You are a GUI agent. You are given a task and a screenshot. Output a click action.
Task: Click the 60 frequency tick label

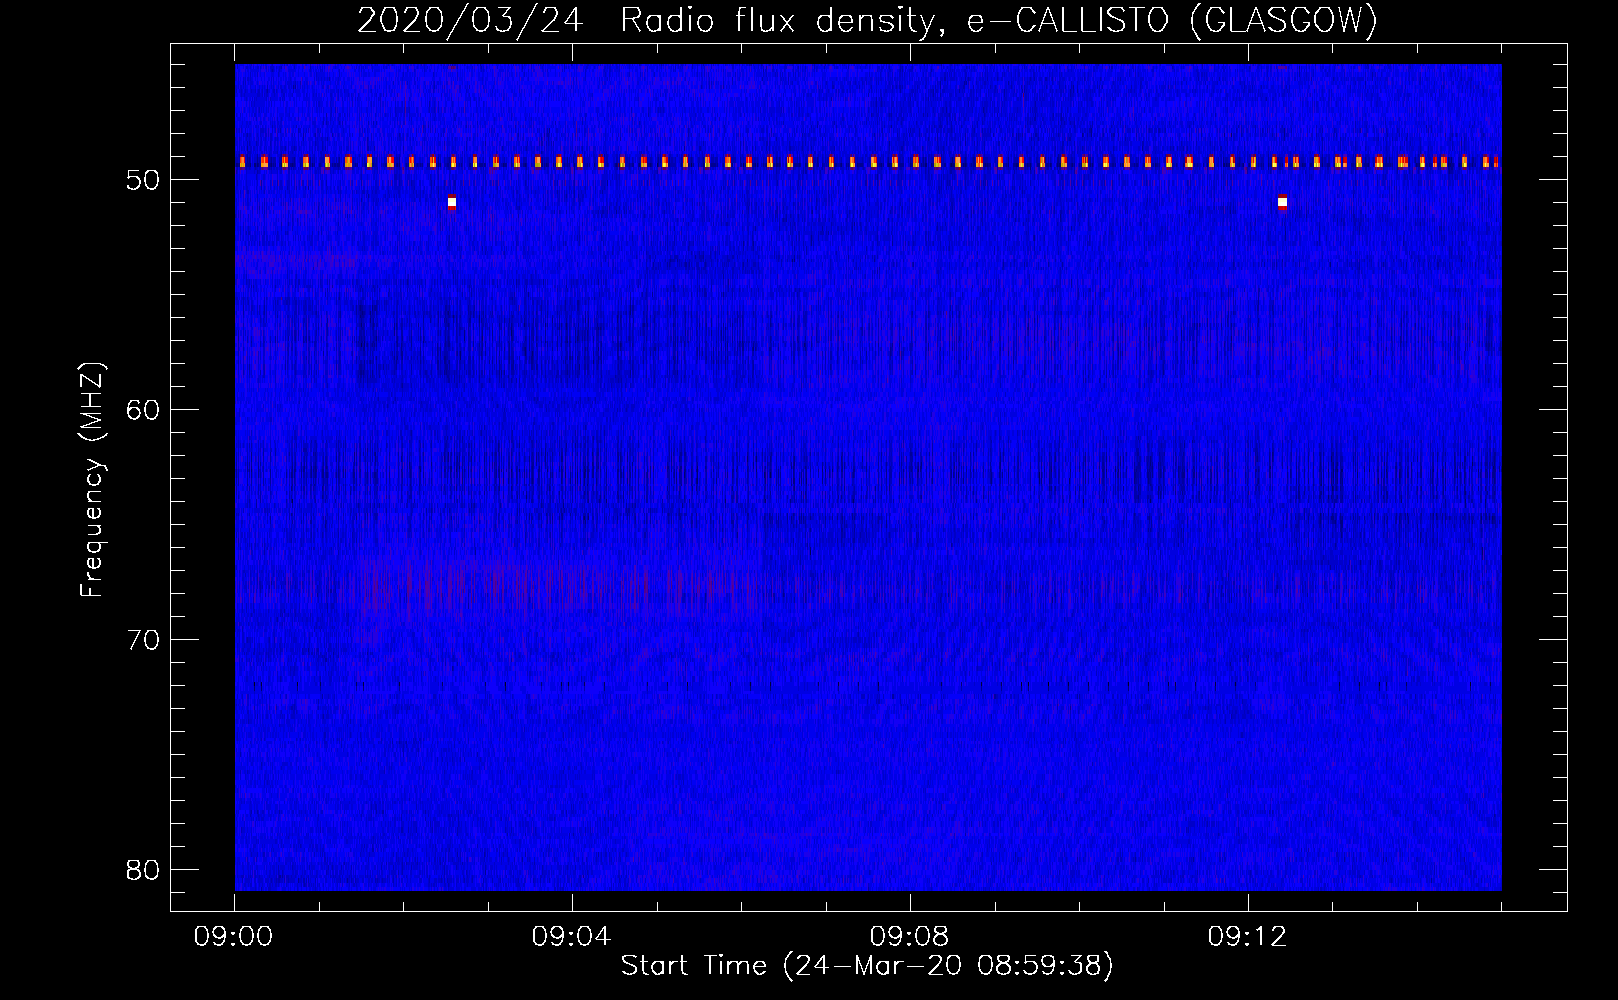click(x=144, y=410)
